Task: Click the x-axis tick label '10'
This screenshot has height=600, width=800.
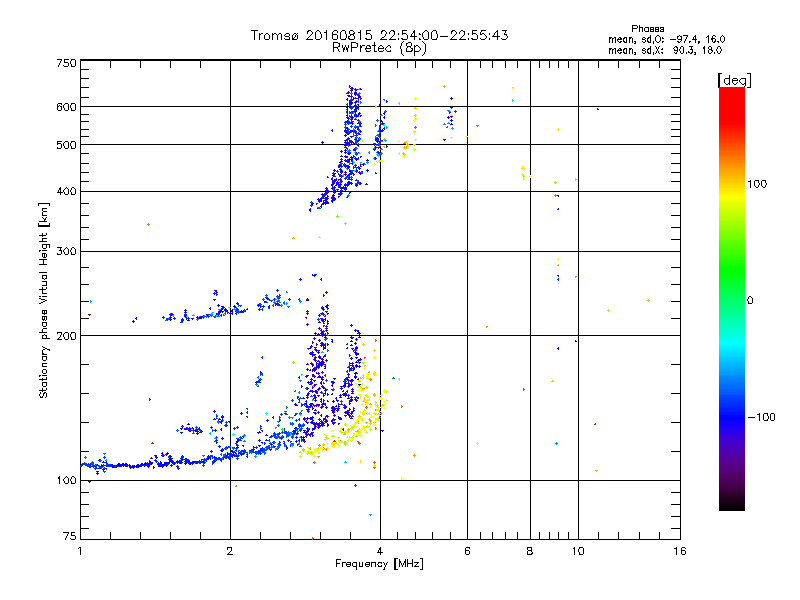Action: pos(578,551)
